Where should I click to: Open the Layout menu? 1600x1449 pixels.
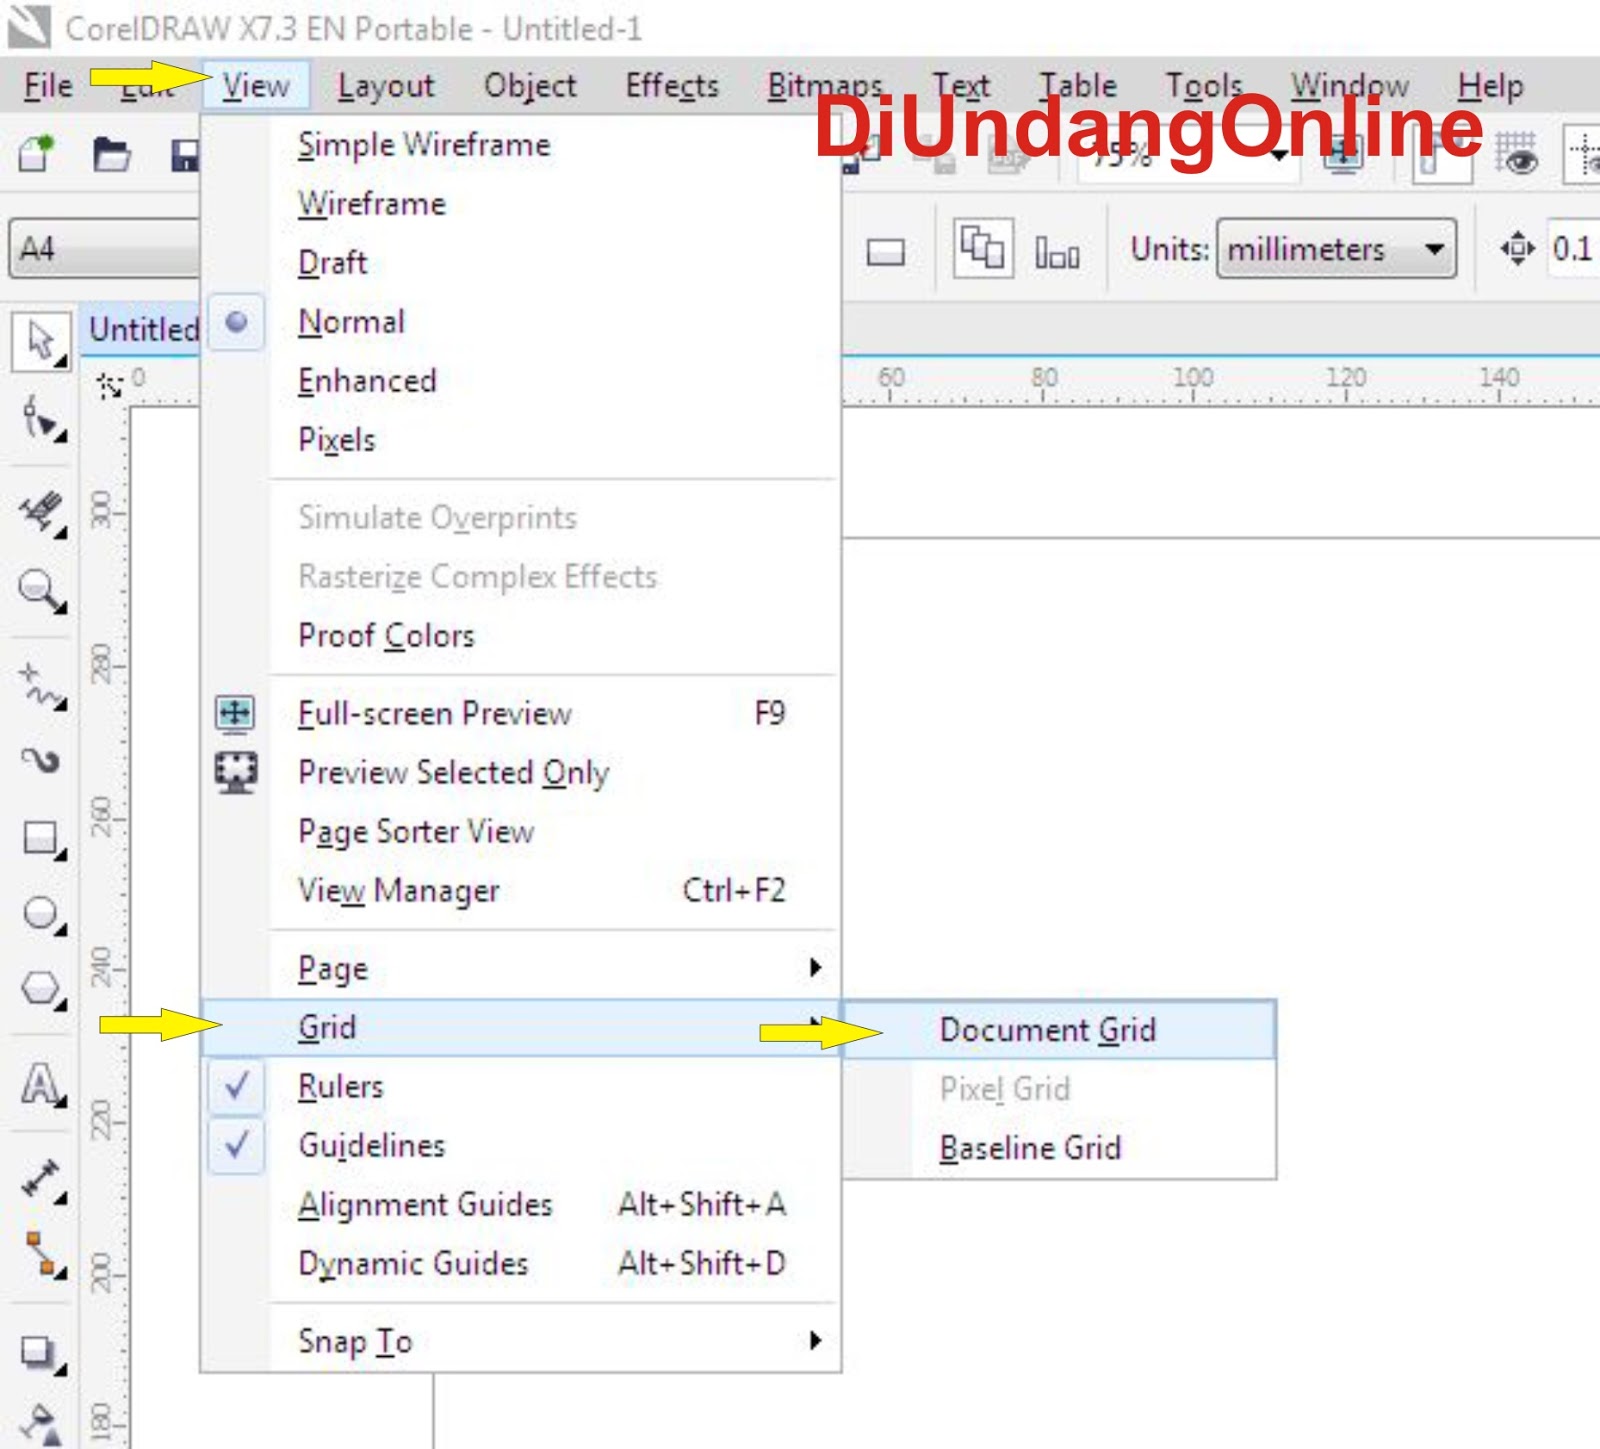[385, 85]
